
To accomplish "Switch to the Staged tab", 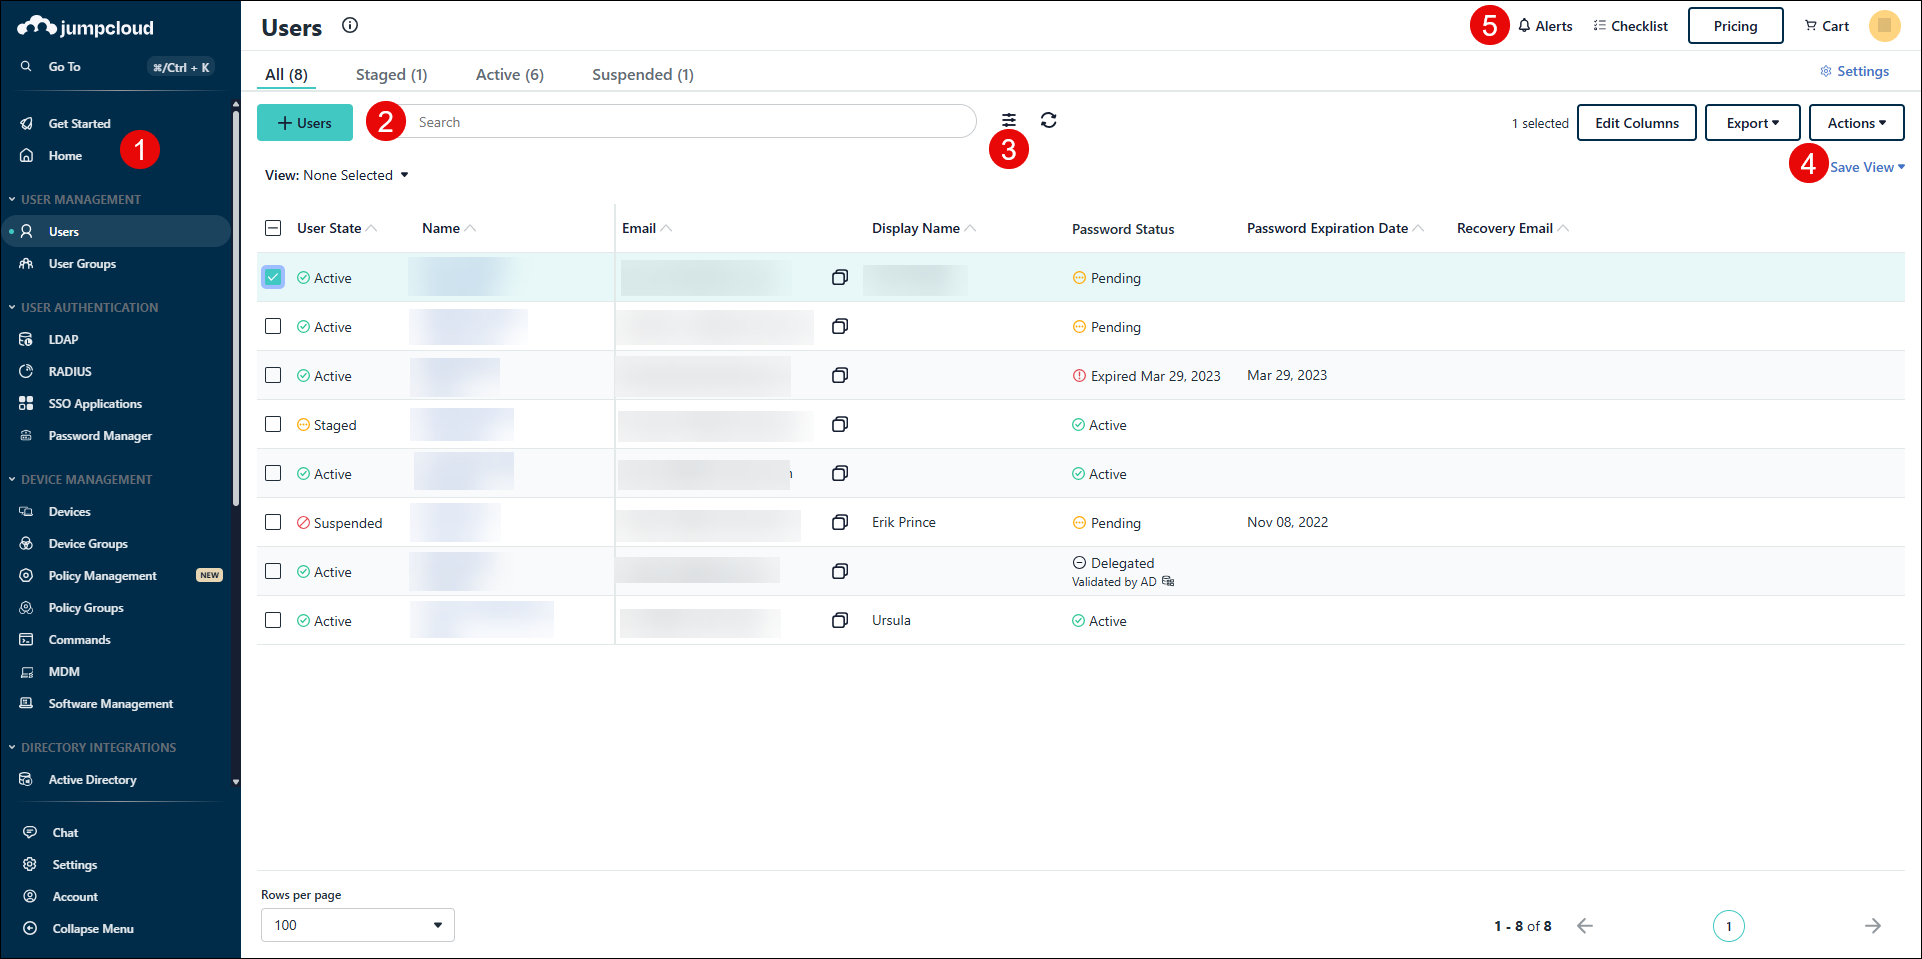I will click(x=392, y=74).
